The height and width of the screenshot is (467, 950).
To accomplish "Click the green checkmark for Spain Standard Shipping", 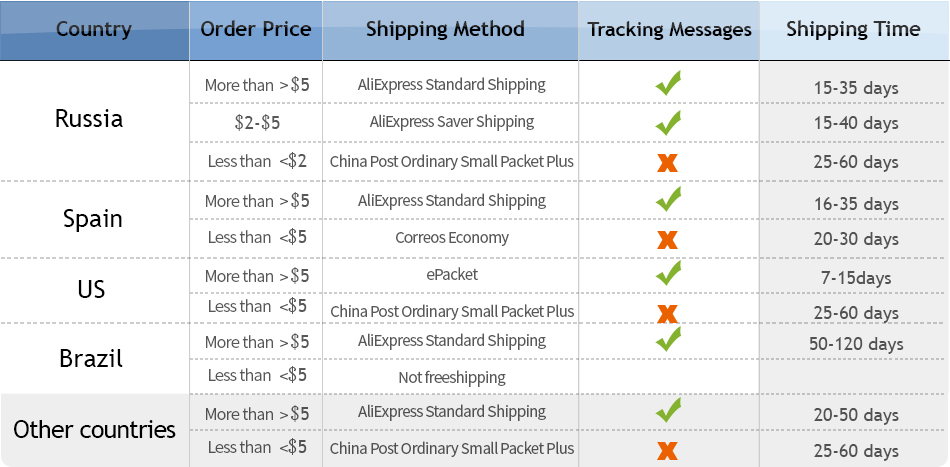I will click(668, 199).
